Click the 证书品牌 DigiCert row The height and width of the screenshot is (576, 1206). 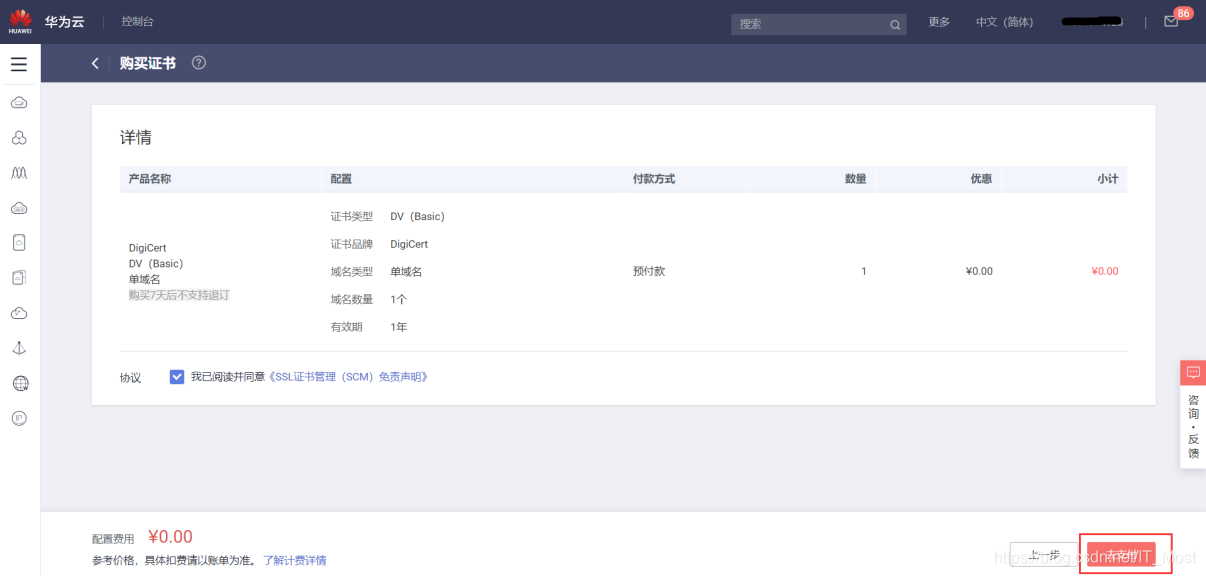379,244
